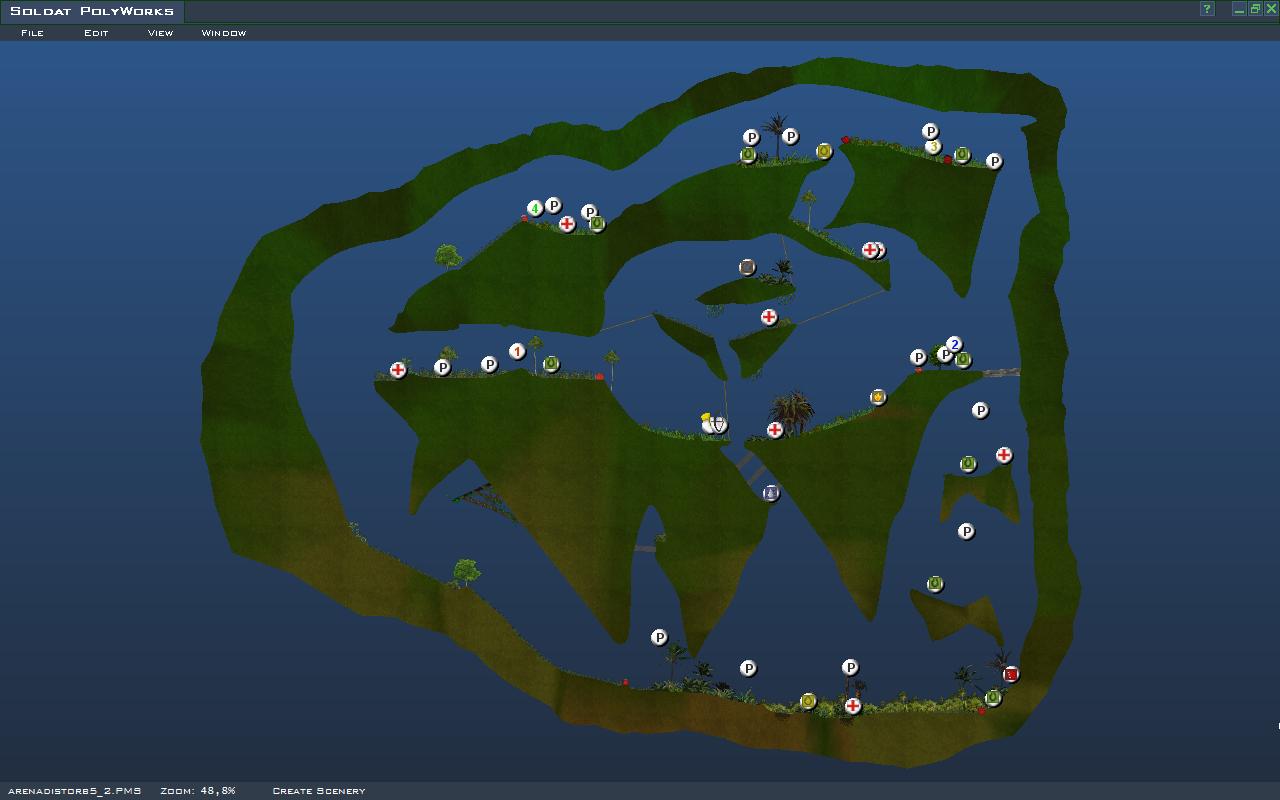Select the blue flag spawn marker
Viewport: 1280px width, 800px height.
(771, 493)
